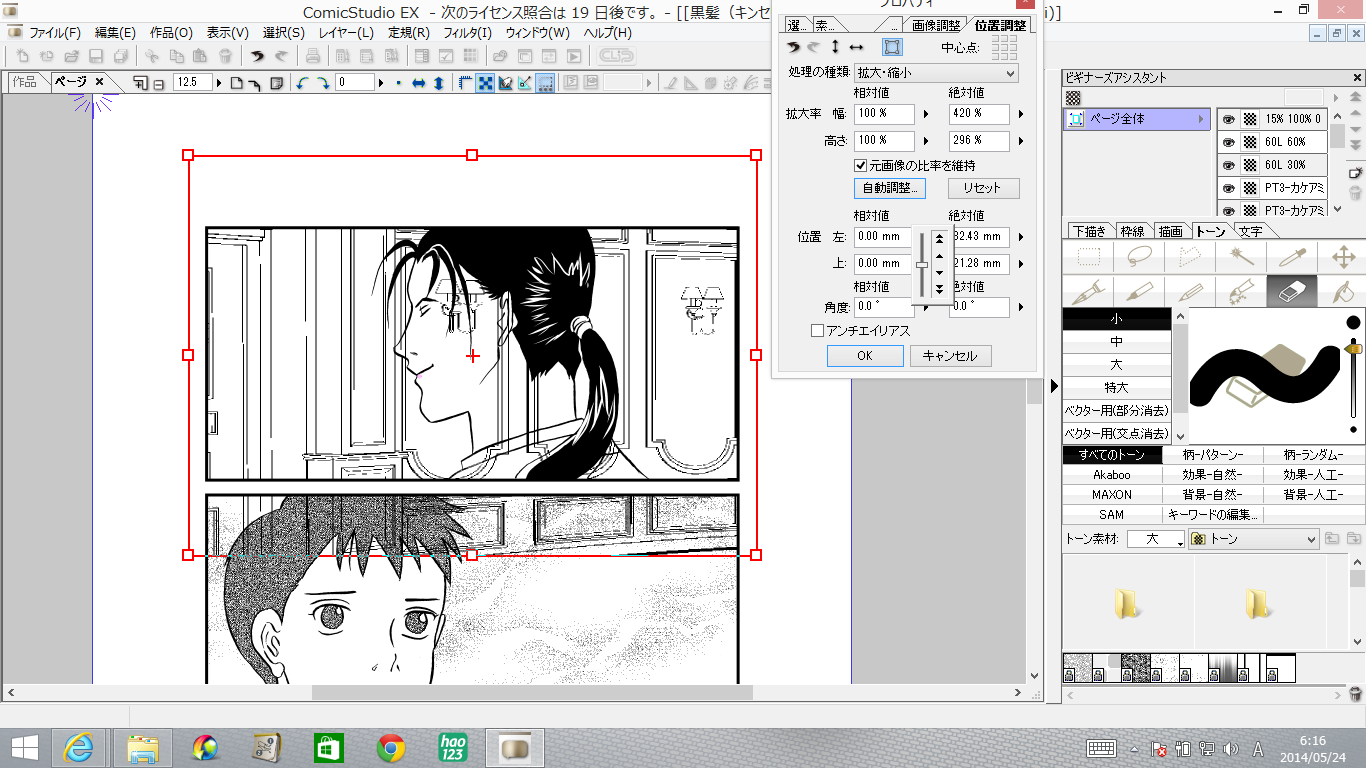
Task: Click the canvas horizontal scrollbar thumb
Action: click(532, 692)
